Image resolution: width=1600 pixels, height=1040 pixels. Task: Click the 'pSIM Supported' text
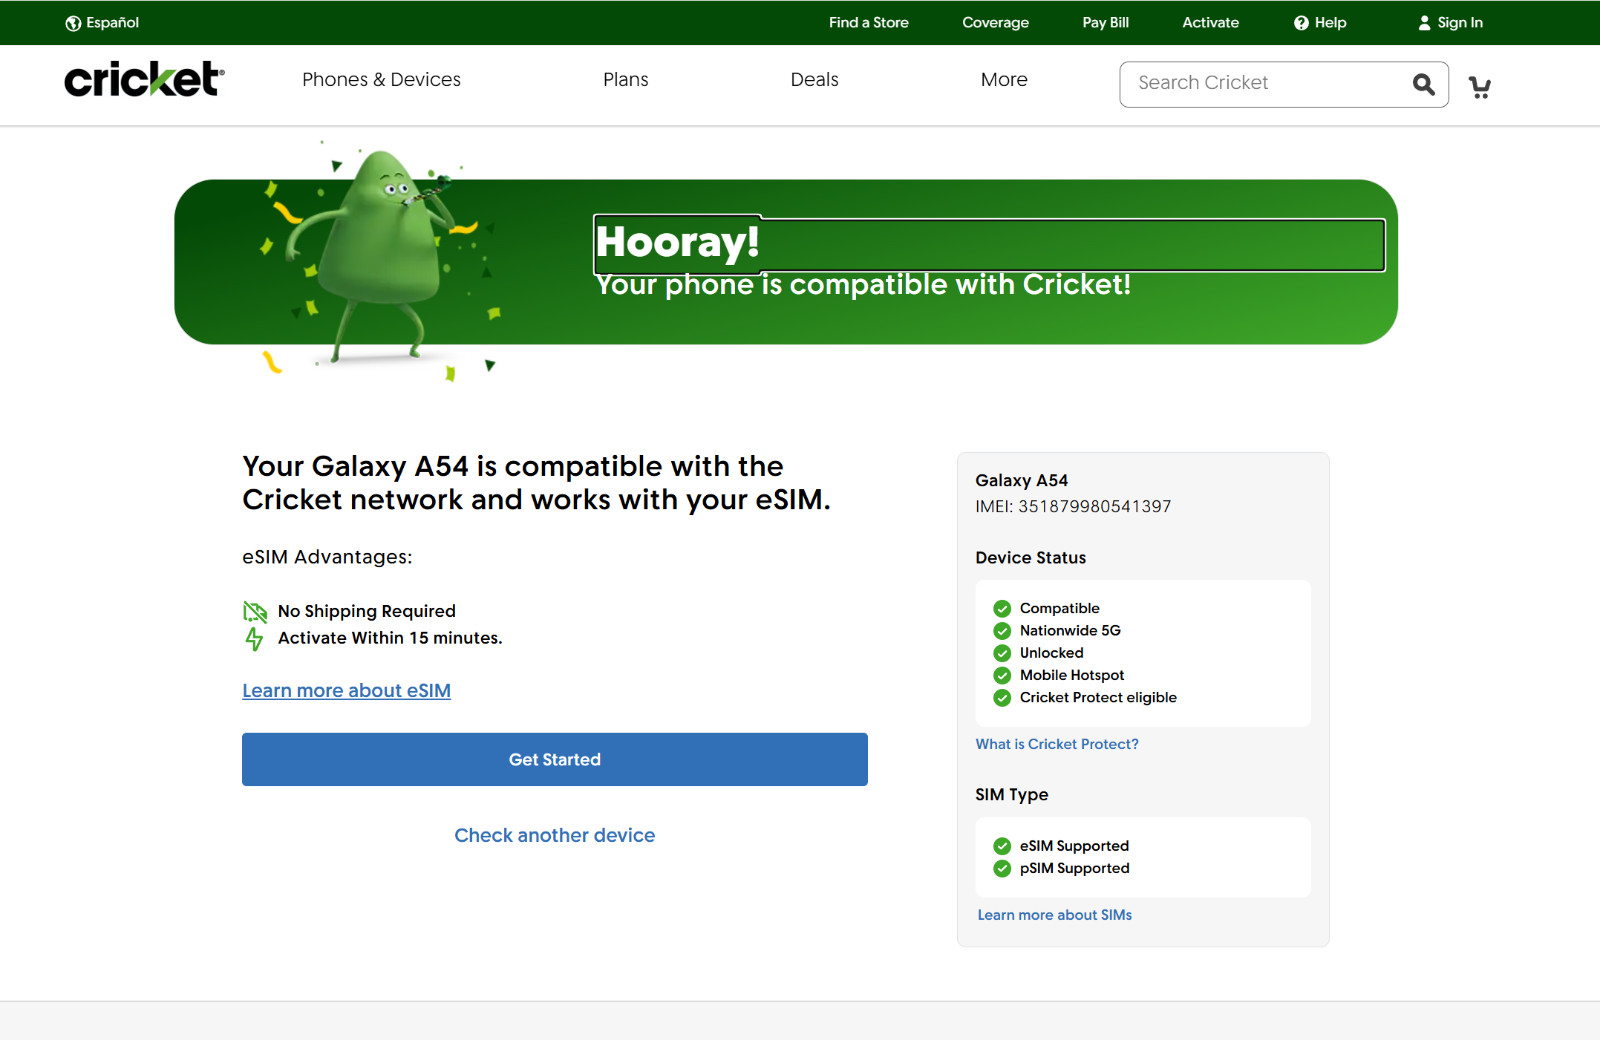pyautogui.click(x=1075, y=868)
